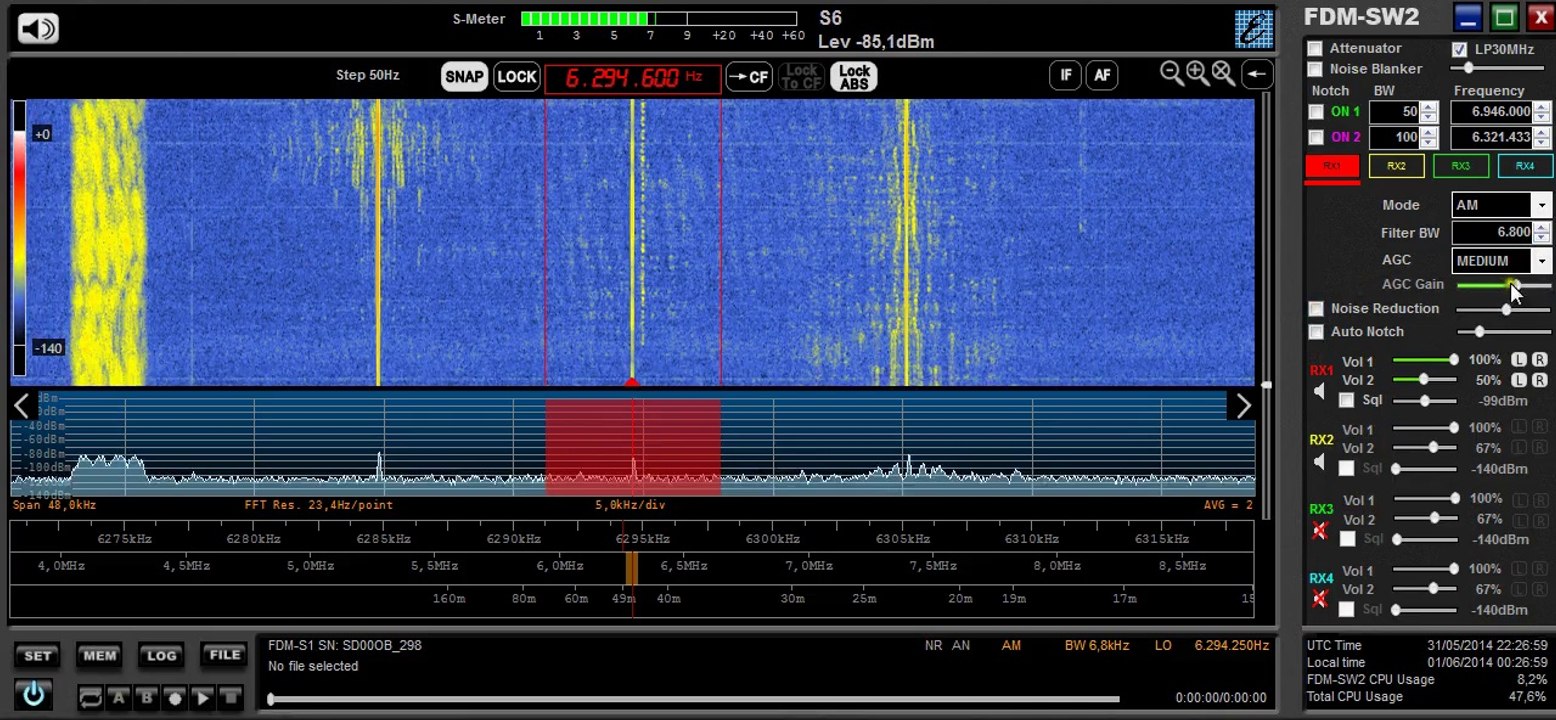This screenshot has width=1556, height=720.
Task: Increase Filter BW with up arrow
Action: [x=1541, y=227]
